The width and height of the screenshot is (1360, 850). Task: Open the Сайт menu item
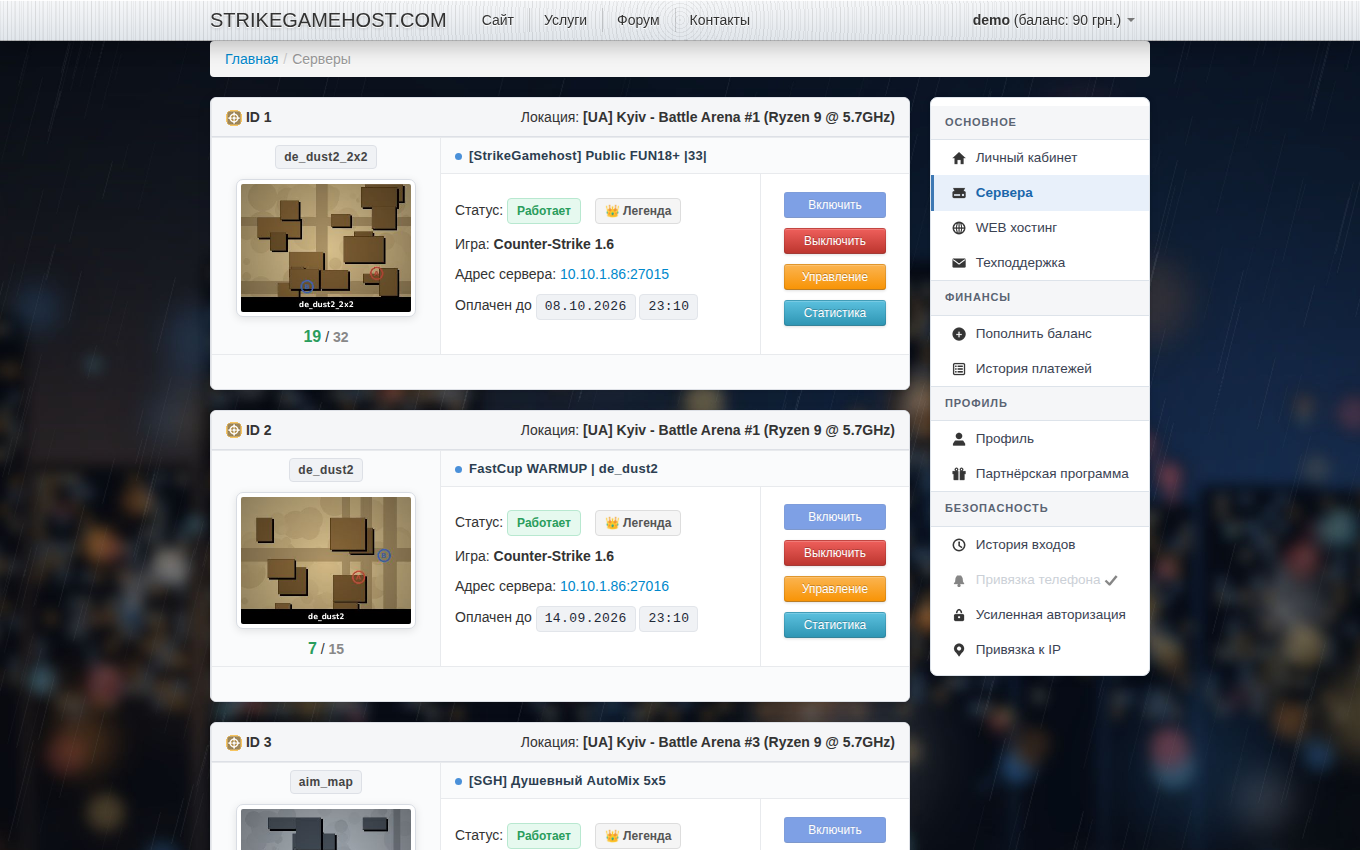(x=498, y=20)
